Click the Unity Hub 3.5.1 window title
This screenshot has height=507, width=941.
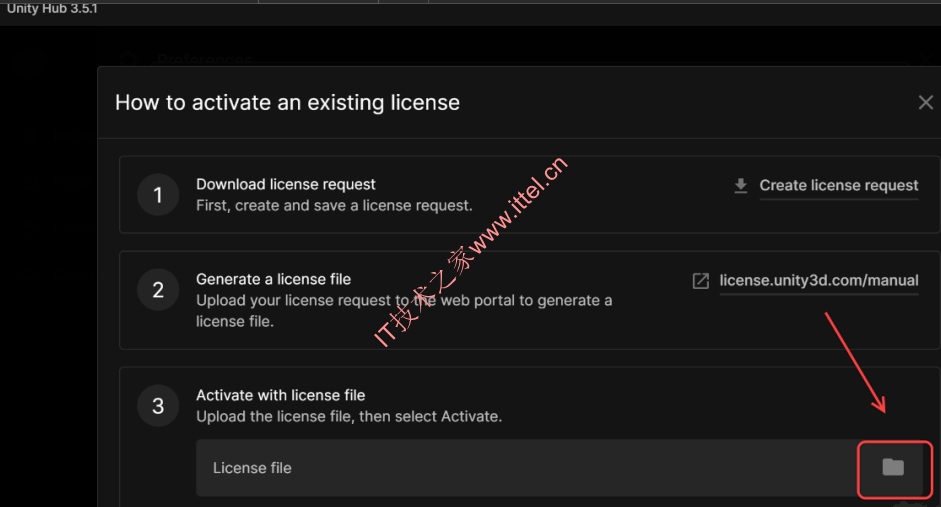coord(52,8)
